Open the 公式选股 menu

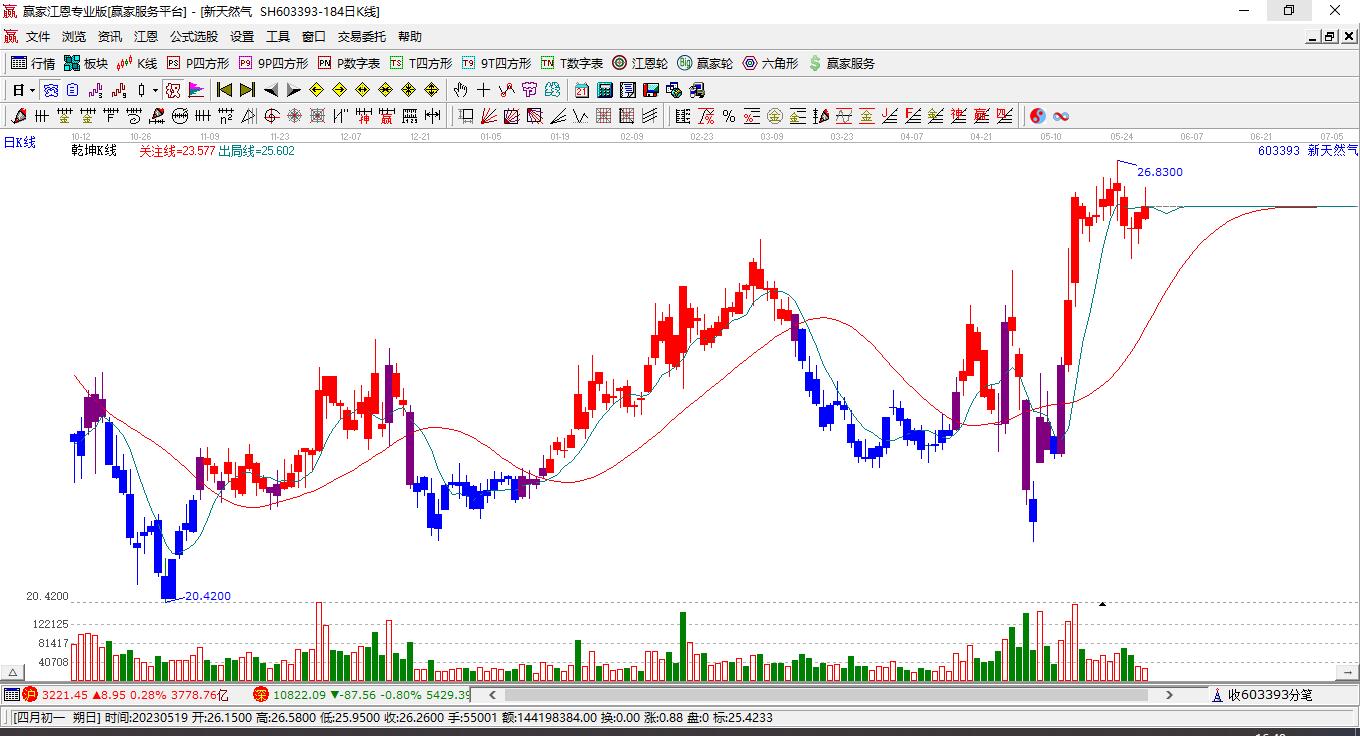194,37
